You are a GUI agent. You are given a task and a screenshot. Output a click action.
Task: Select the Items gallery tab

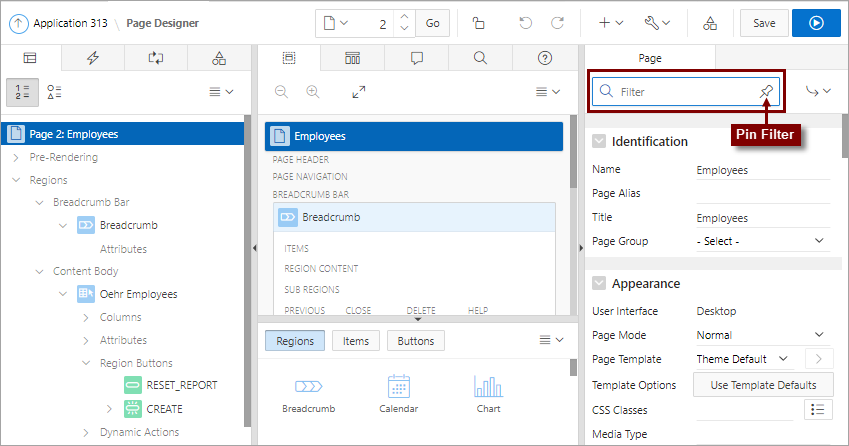click(356, 341)
